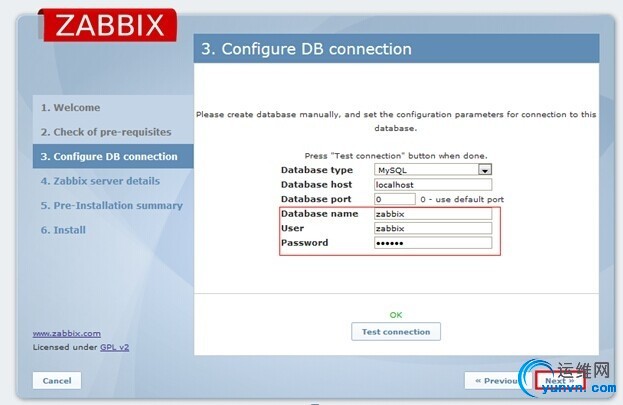The width and height of the screenshot is (623, 405).
Task: Focus the Password input field
Action: (433, 243)
